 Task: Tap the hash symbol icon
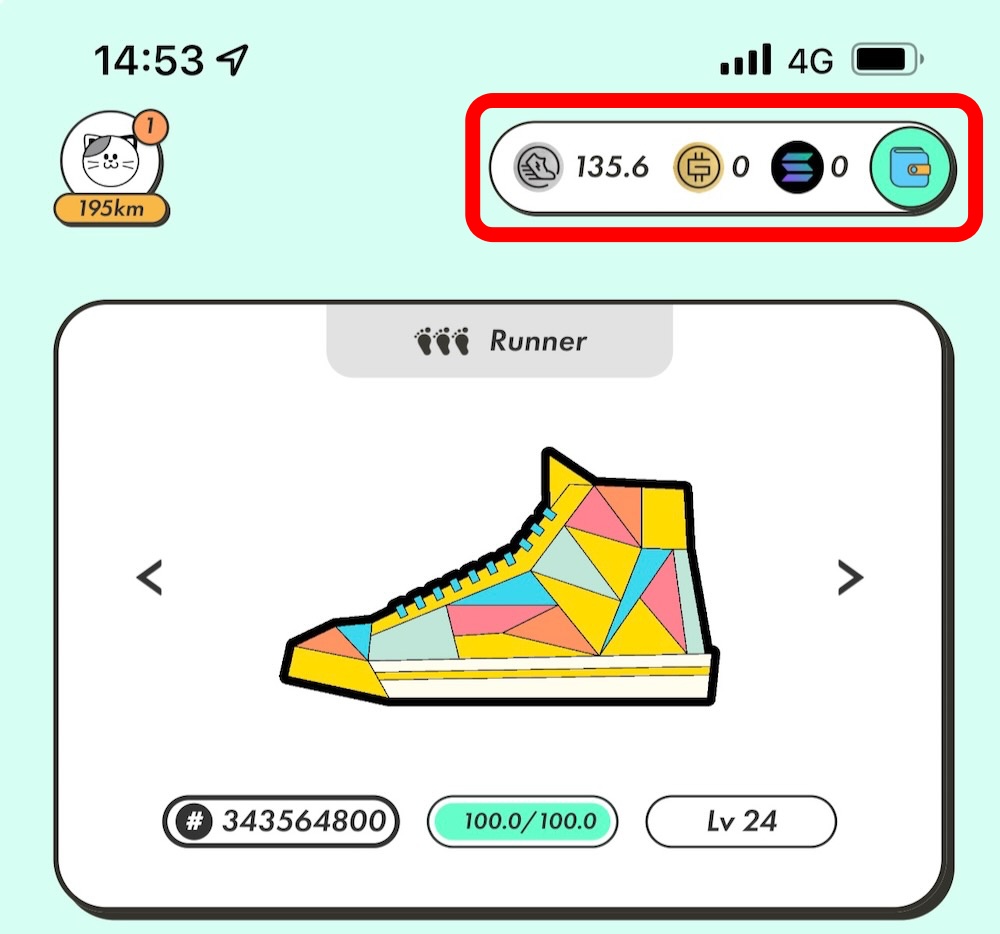coord(195,821)
